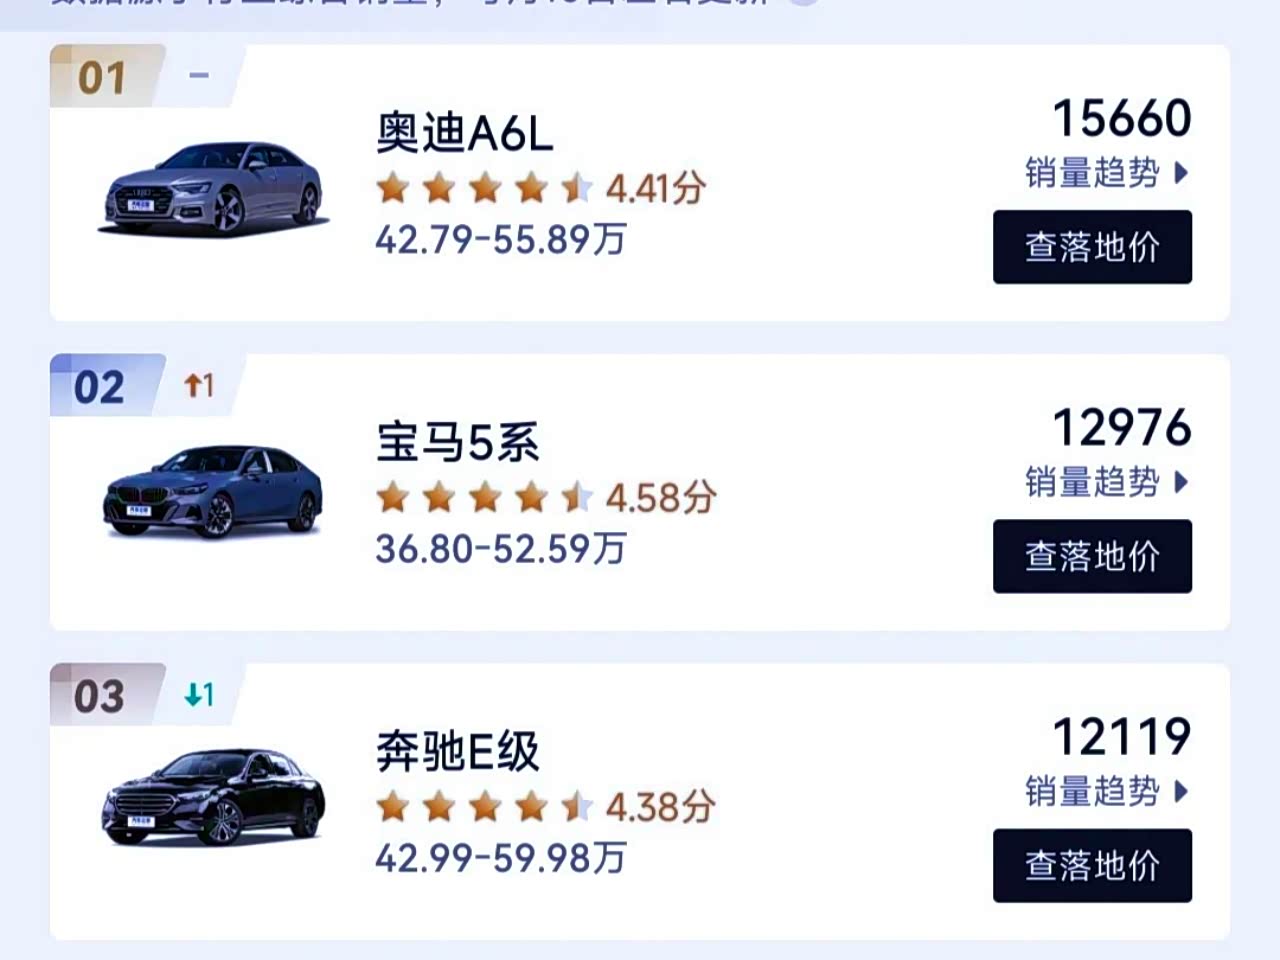
Task: Tap 查落地价 button for 奥迪A6L
Action: pos(1092,247)
